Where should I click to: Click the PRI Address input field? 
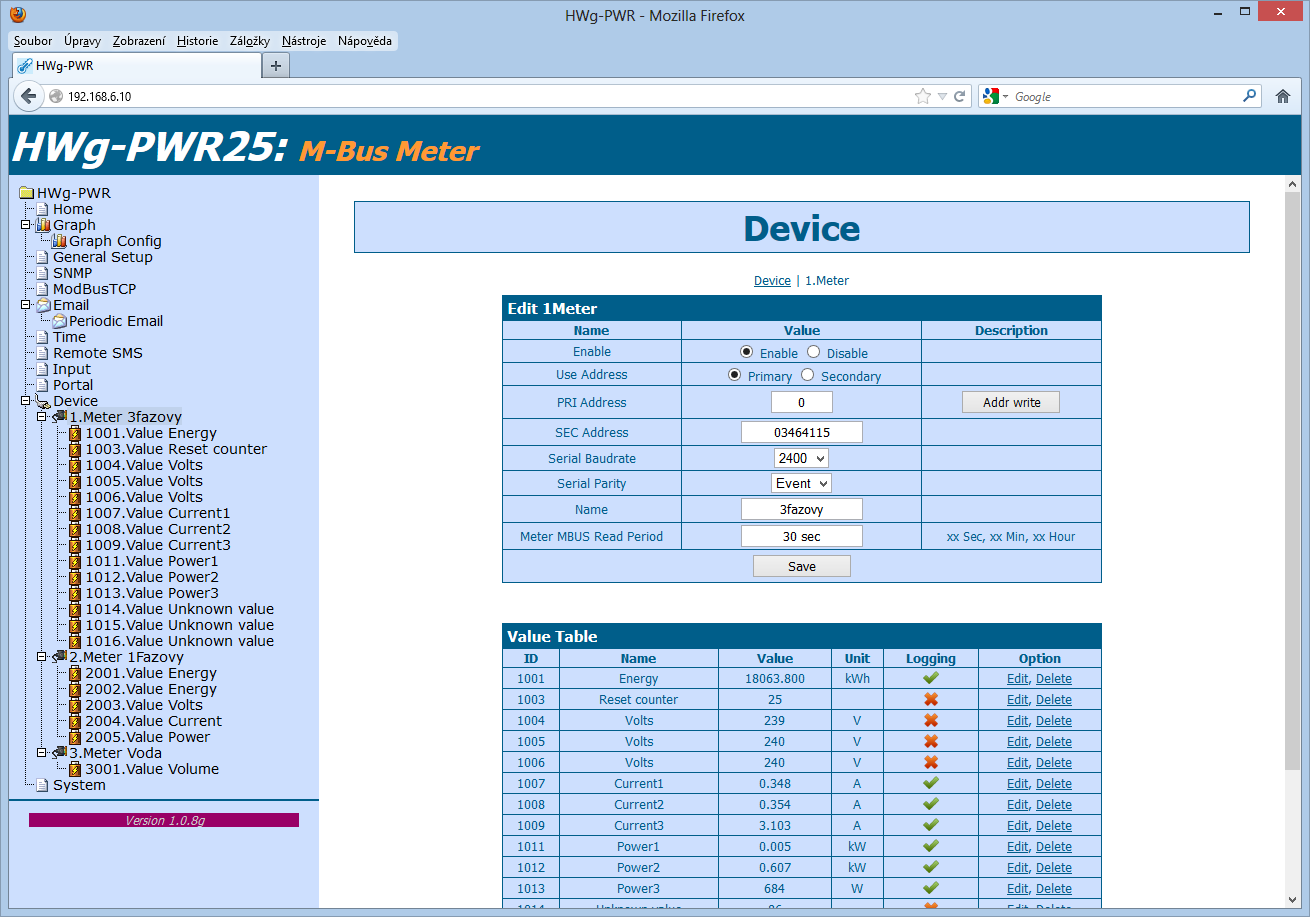click(x=802, y=402)
